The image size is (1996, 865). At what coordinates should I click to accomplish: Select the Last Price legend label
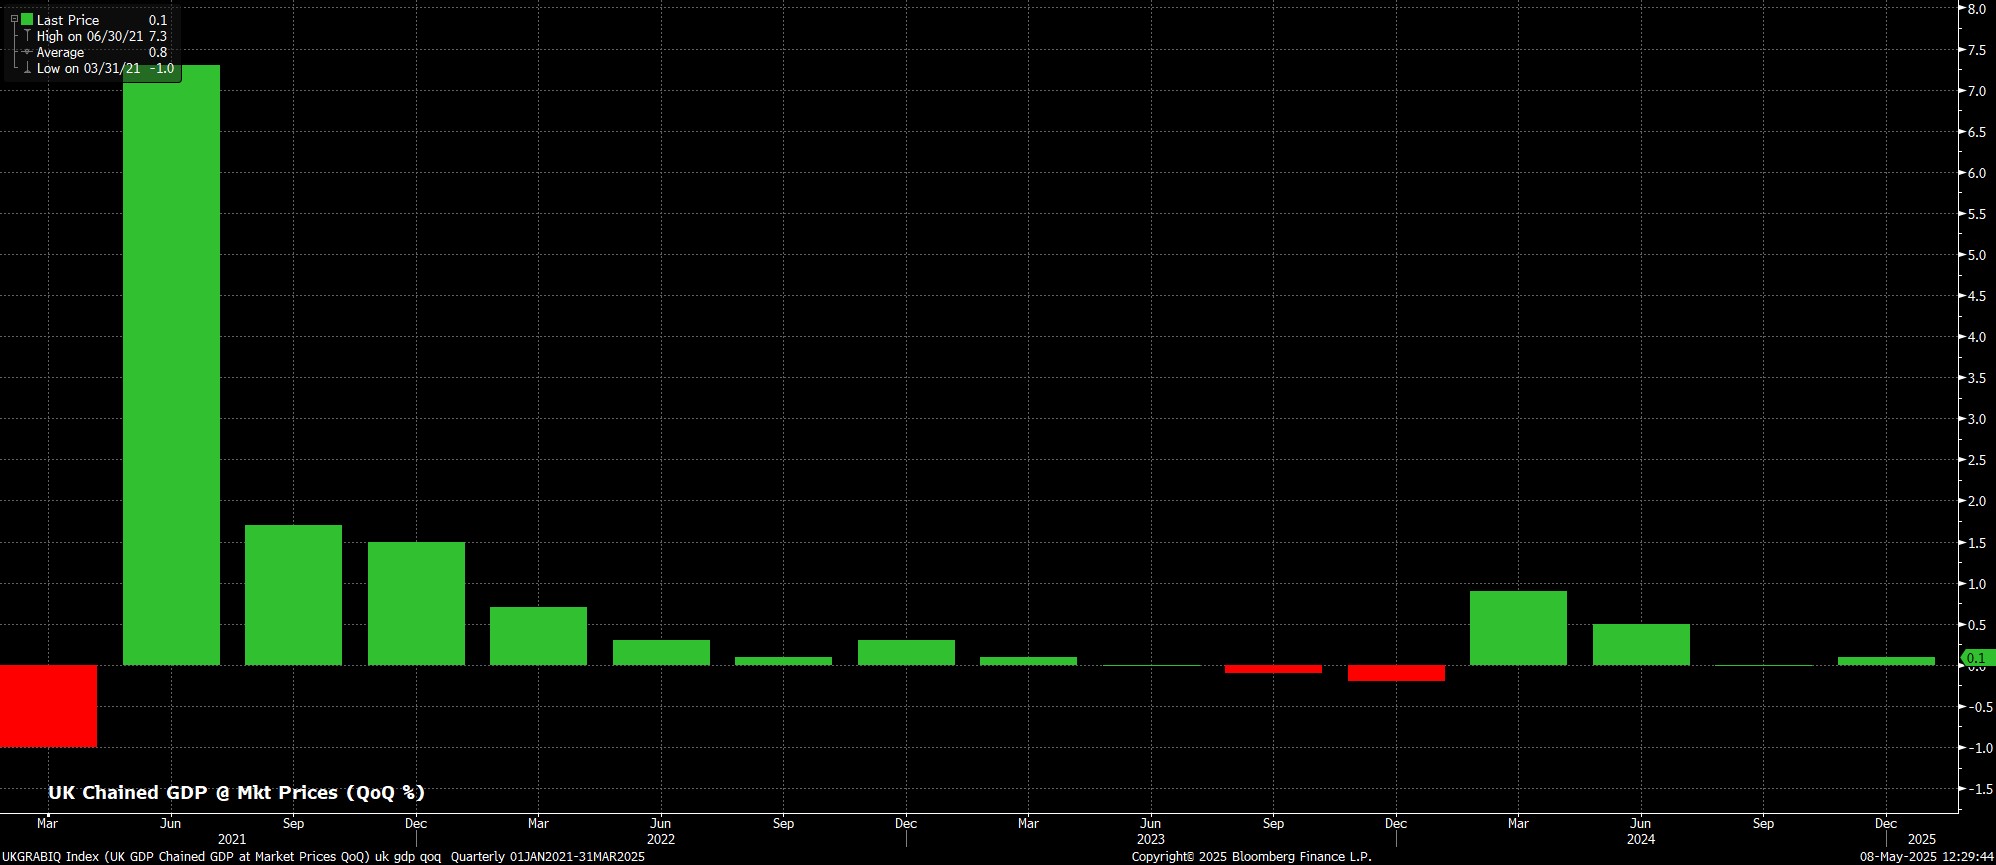click(68, 20)
